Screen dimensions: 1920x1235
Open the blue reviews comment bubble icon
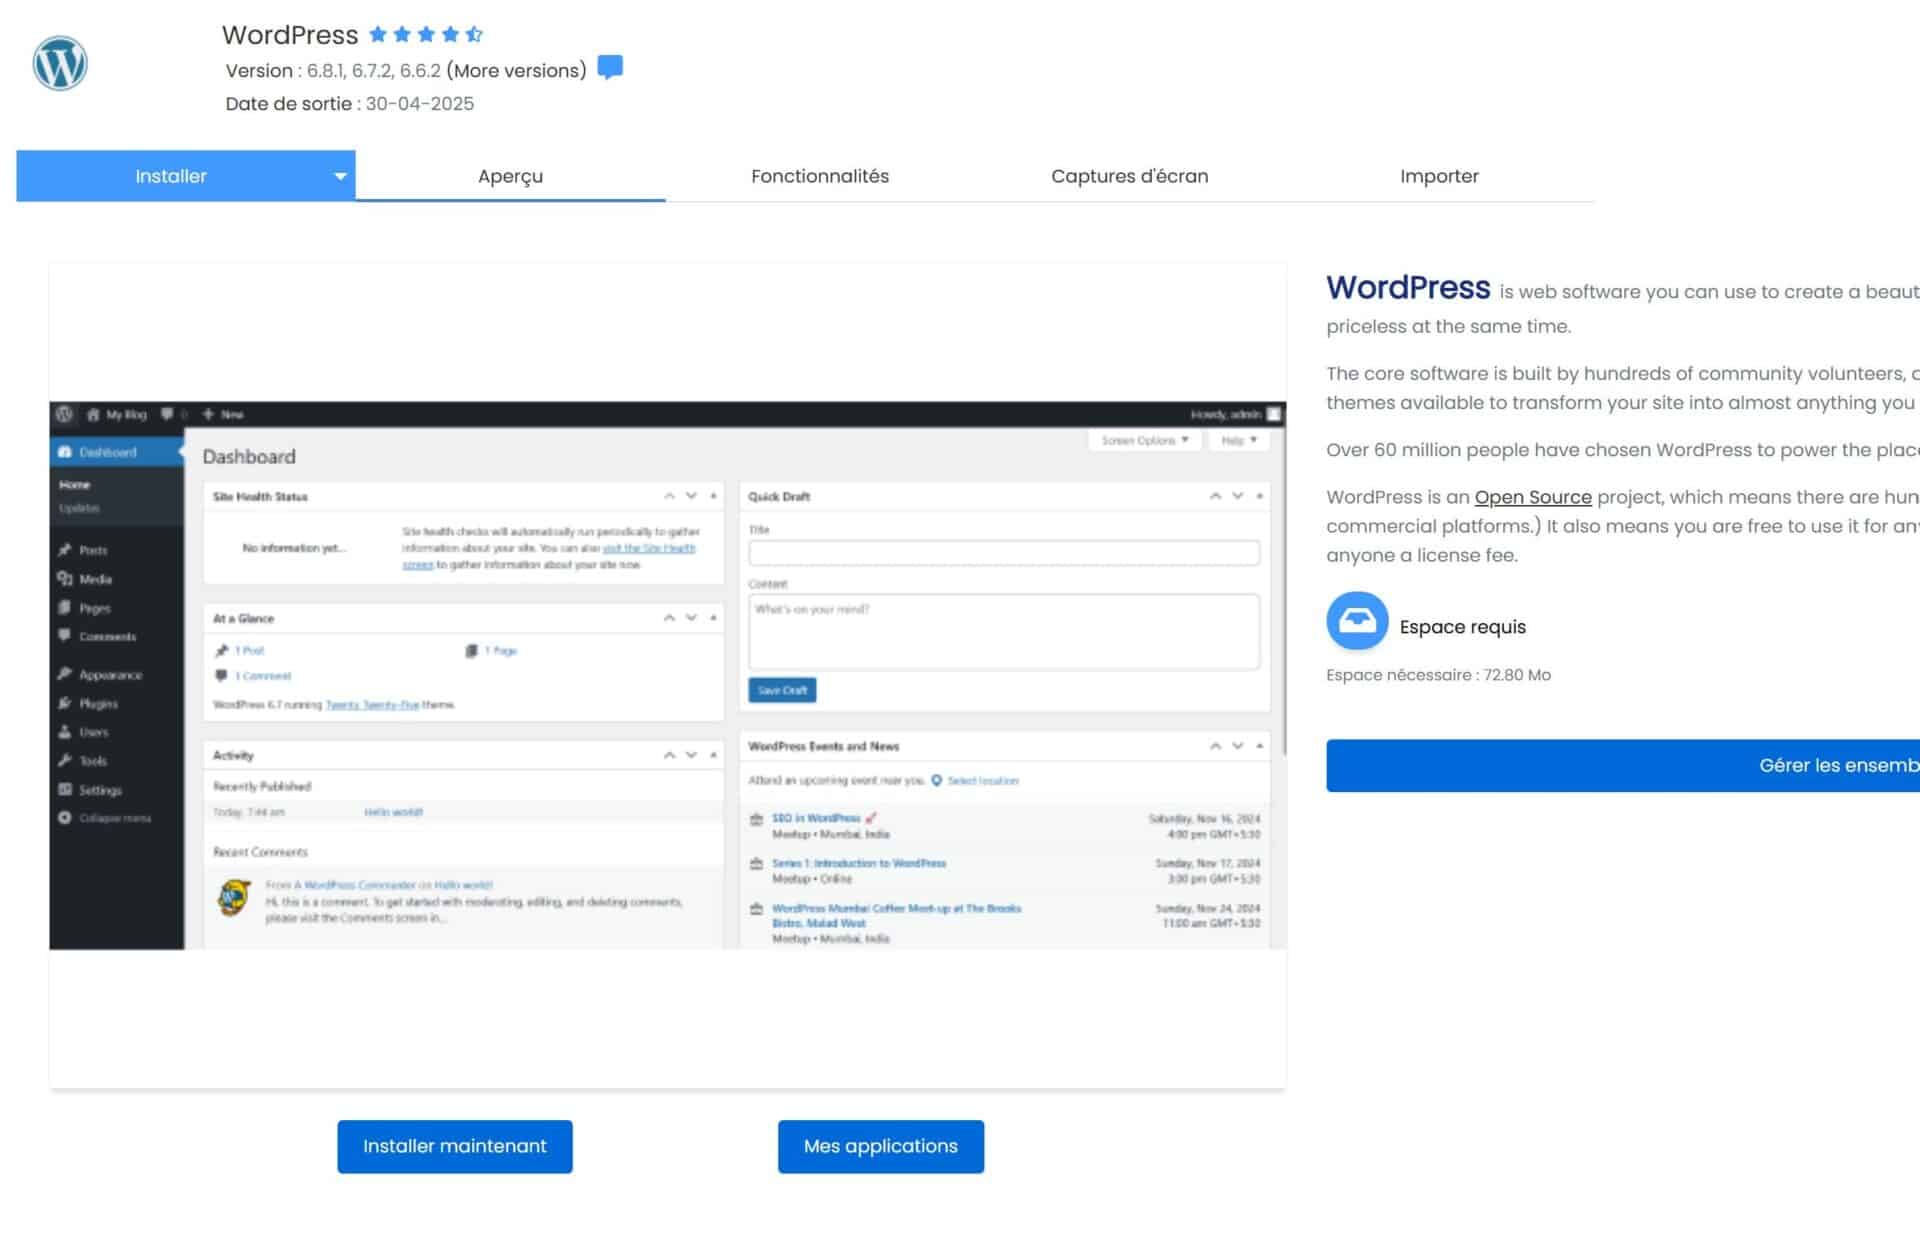(x=610, y=68)
